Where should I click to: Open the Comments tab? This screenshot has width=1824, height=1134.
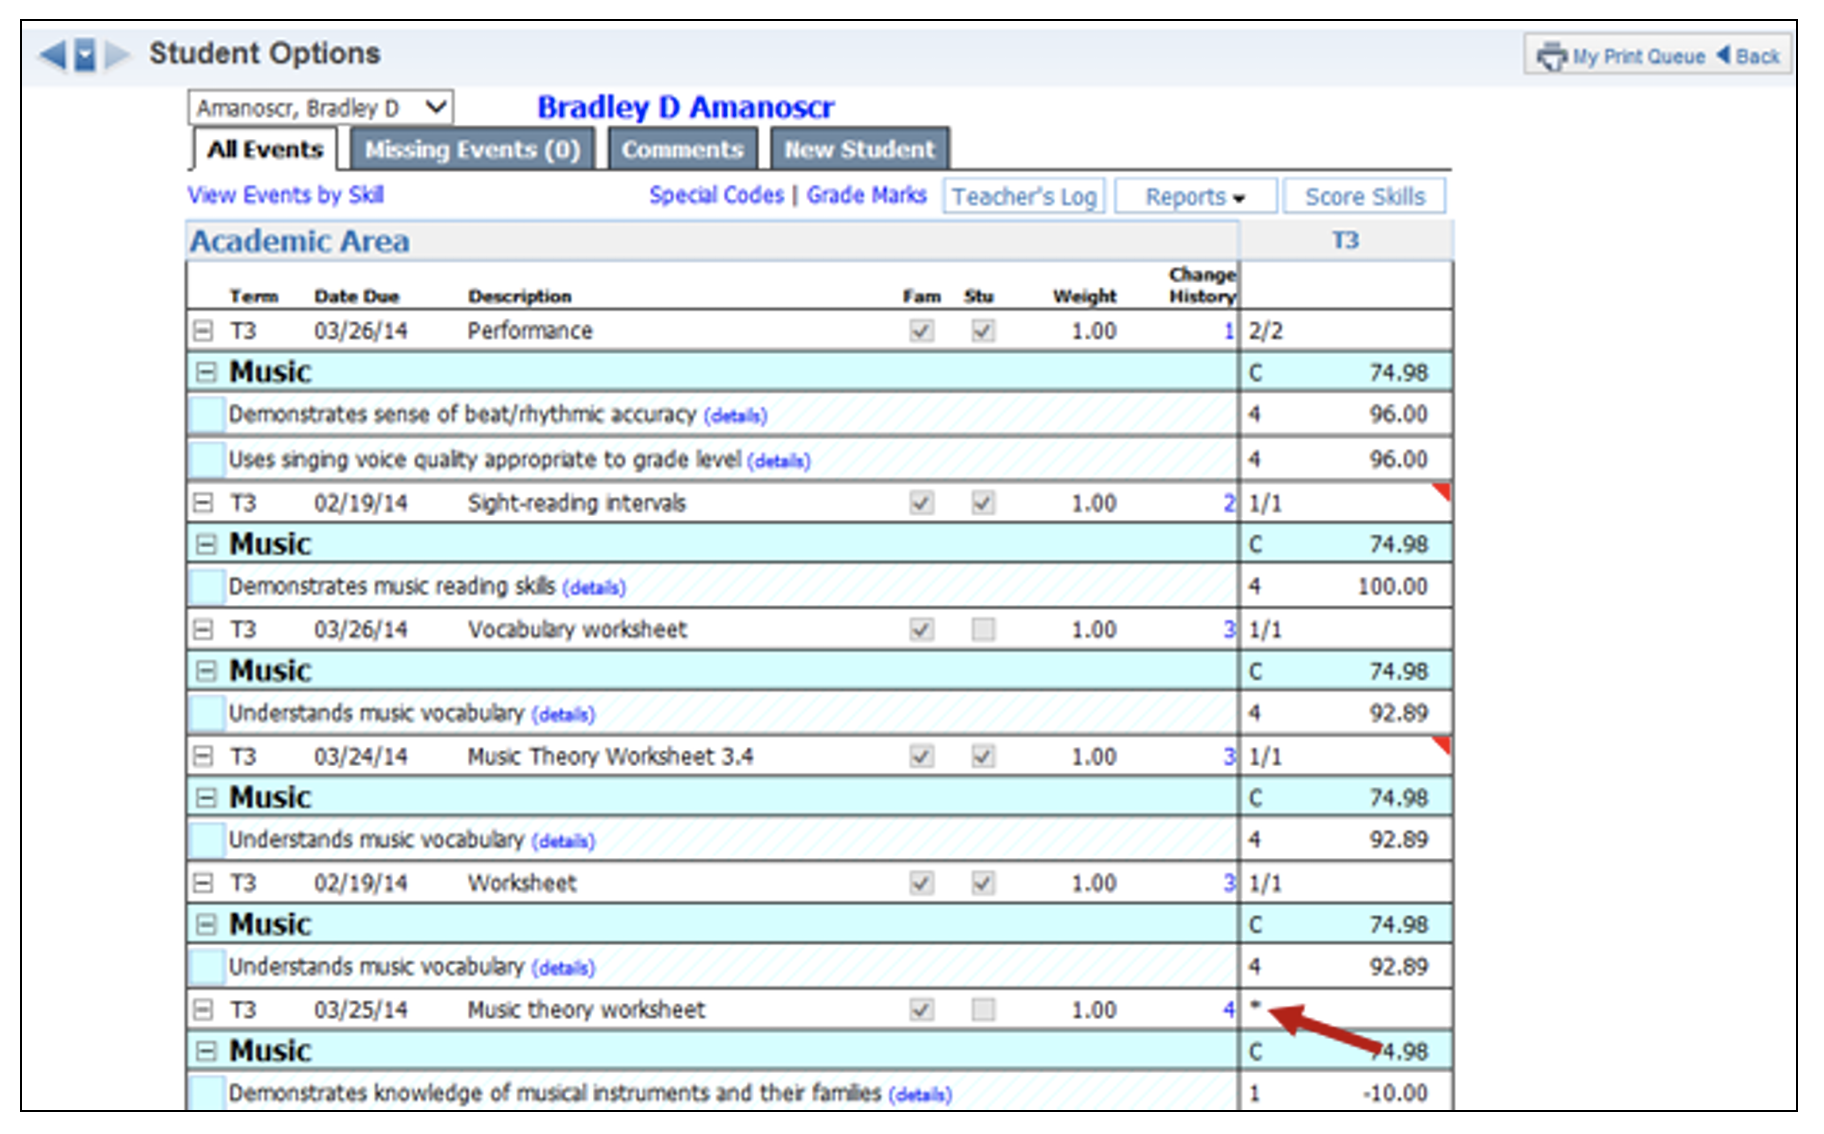click(682, 150)
